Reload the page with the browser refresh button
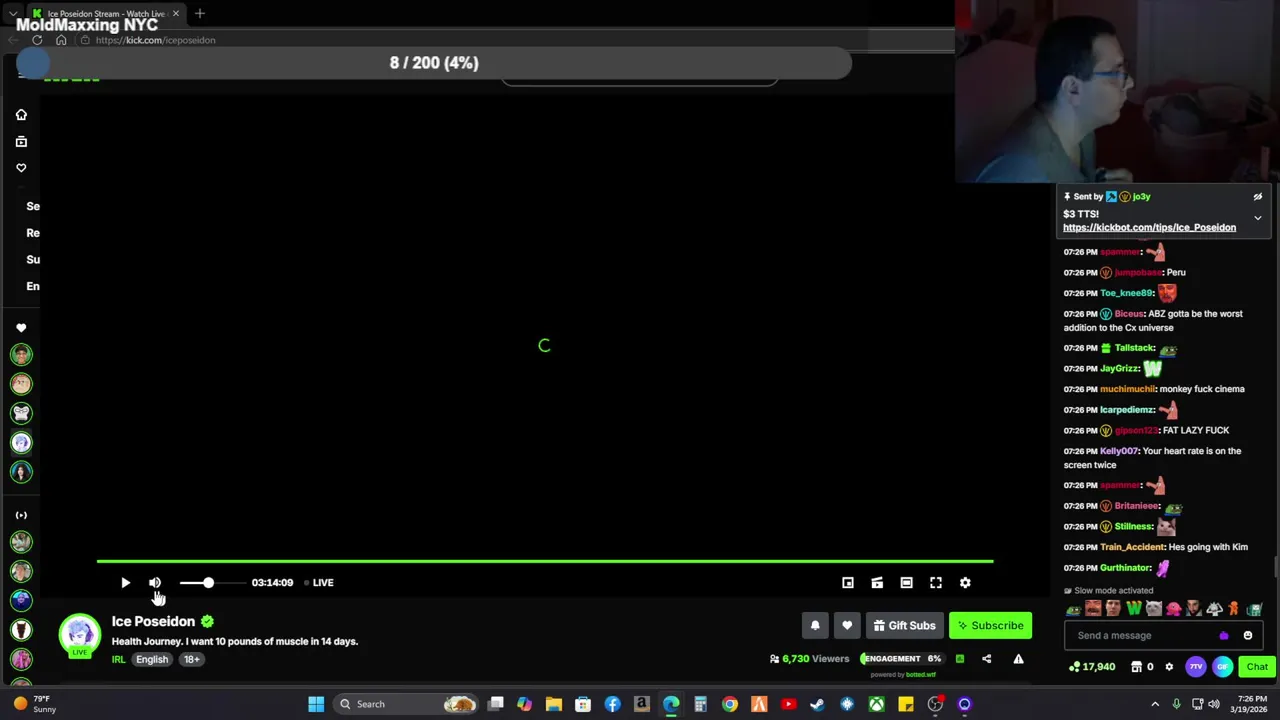 tap(37, 40)
